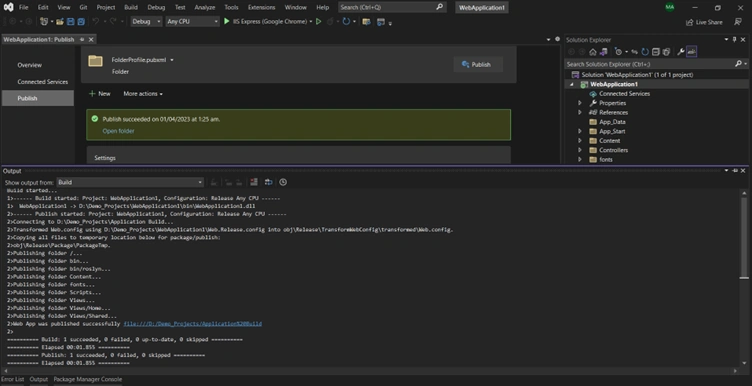
Task: Click Switch Views icon in Solution Explorer
Action: pyautogui.click(x=603, y=52)
